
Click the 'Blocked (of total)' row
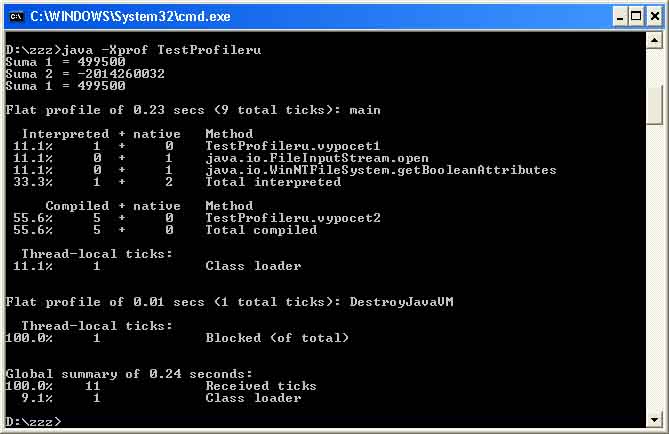(x=277, y=337)
